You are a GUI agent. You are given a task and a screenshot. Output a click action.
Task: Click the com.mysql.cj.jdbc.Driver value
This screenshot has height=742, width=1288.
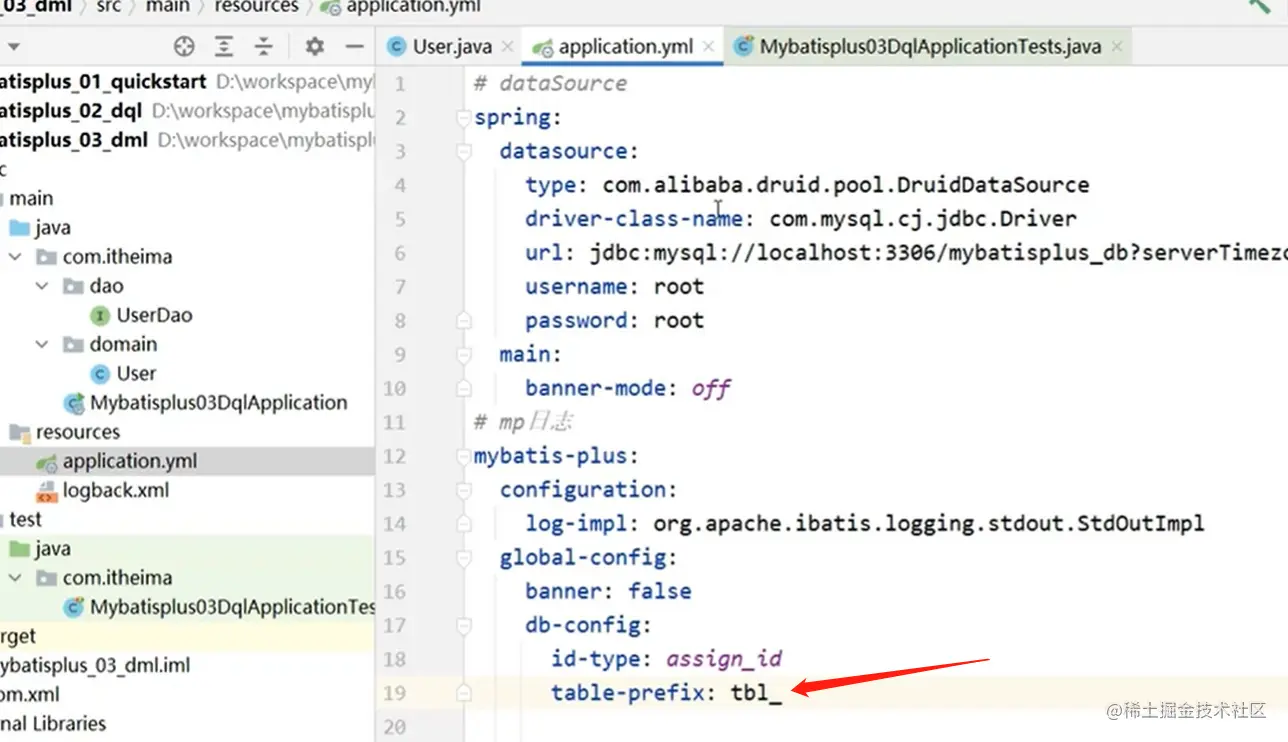click(x=923, y=219)
